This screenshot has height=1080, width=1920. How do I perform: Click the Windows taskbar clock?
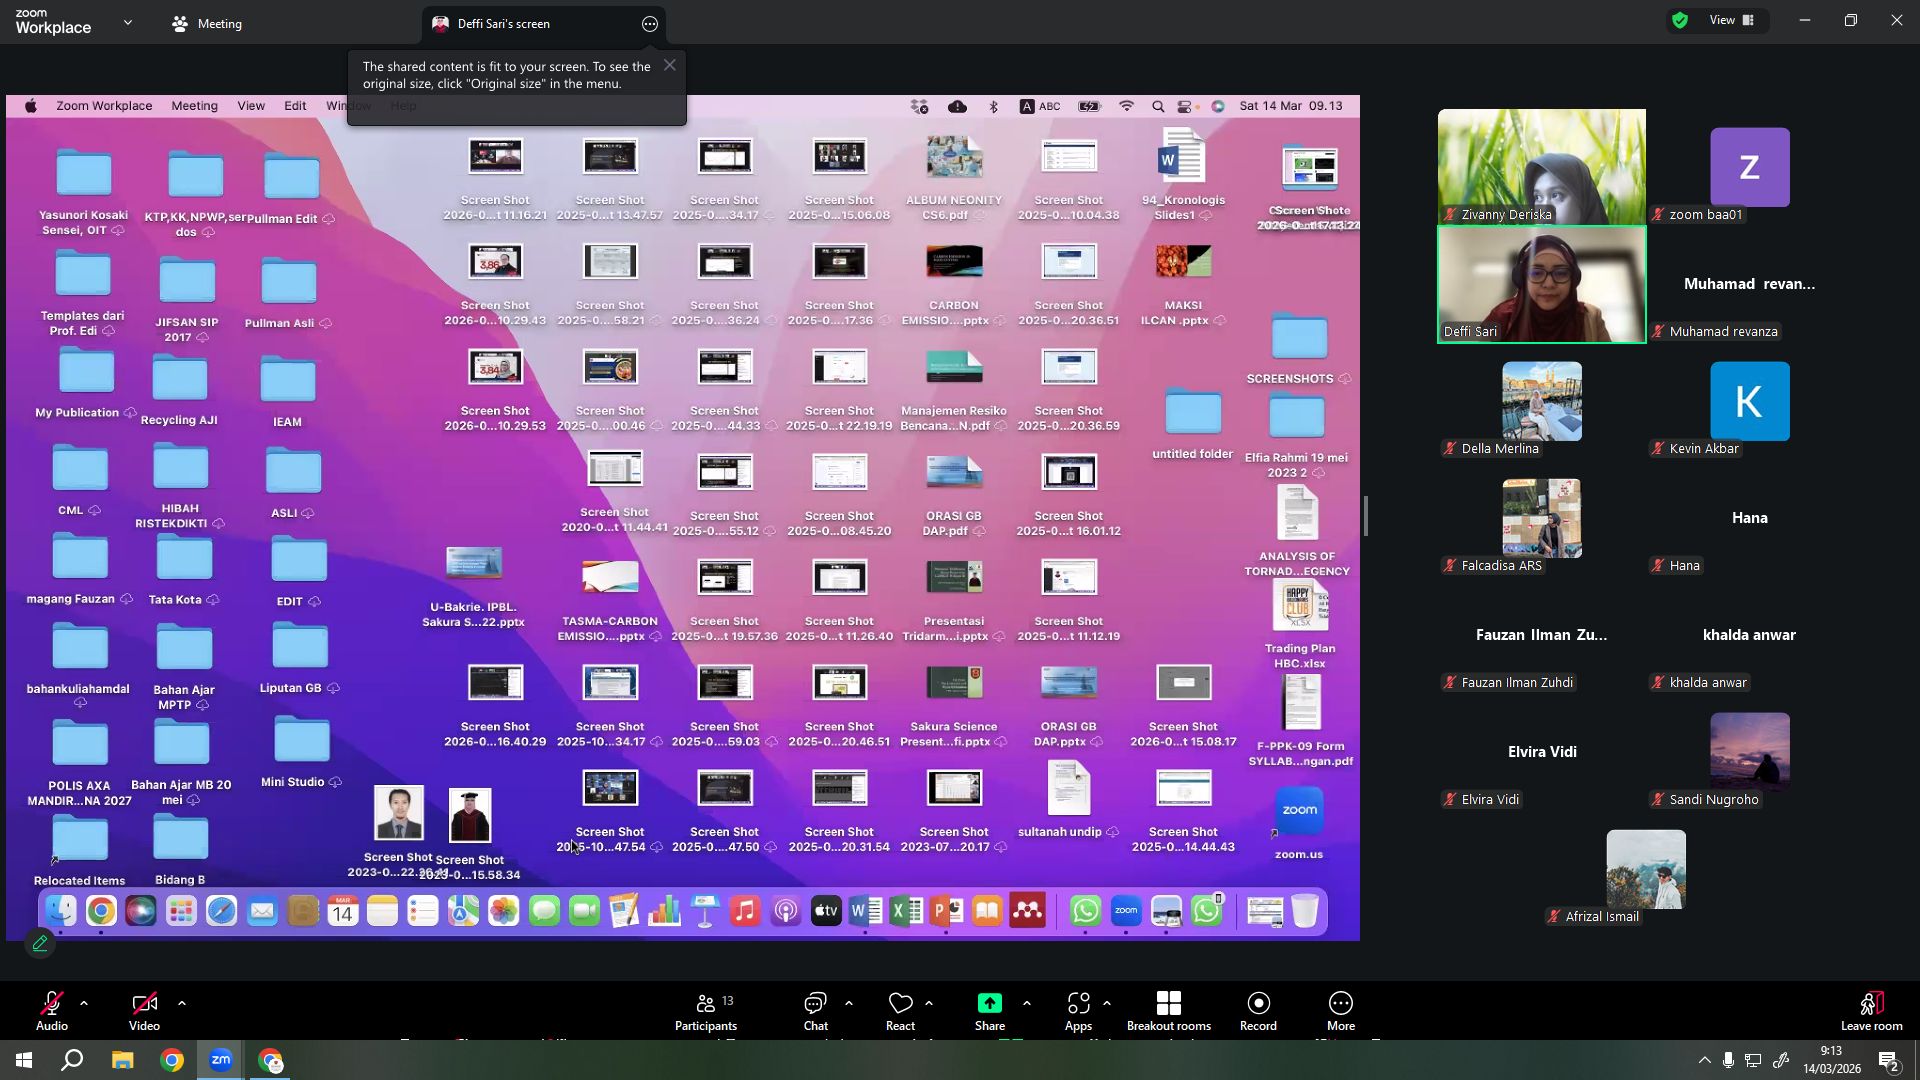click(1832, 1060)
